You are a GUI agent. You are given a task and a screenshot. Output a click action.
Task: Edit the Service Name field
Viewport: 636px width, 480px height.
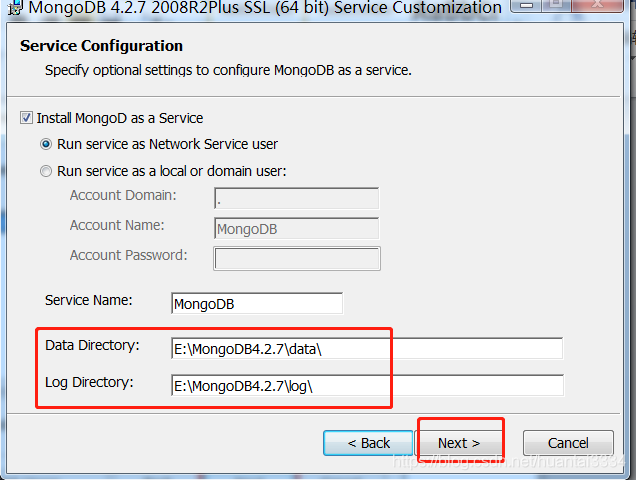[x=257, y=303]
